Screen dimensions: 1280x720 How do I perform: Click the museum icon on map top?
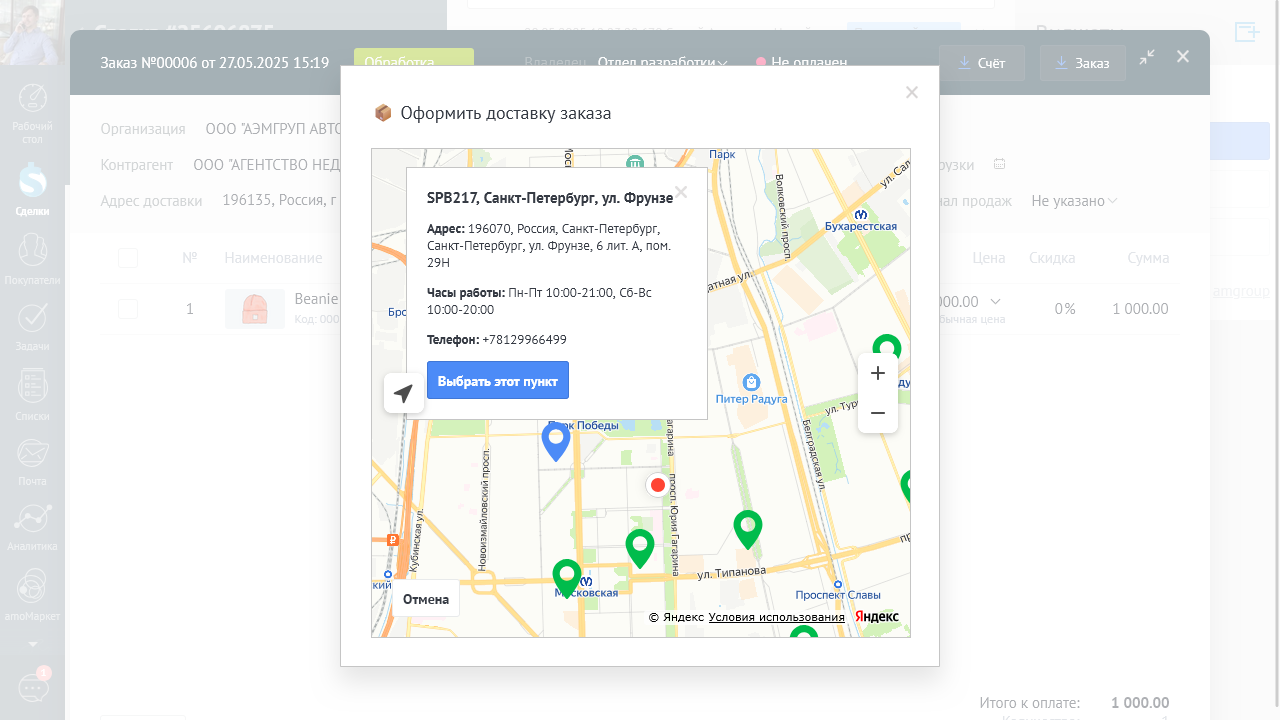pos(635,163)
